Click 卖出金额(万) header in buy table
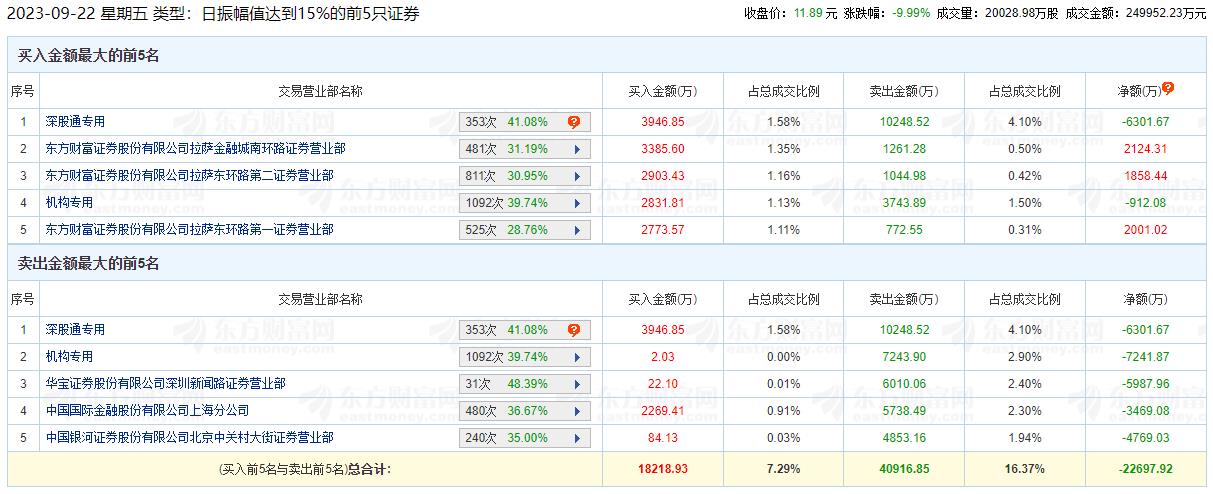The height and width of the screenshot is (494, 1213). point(904,91)
